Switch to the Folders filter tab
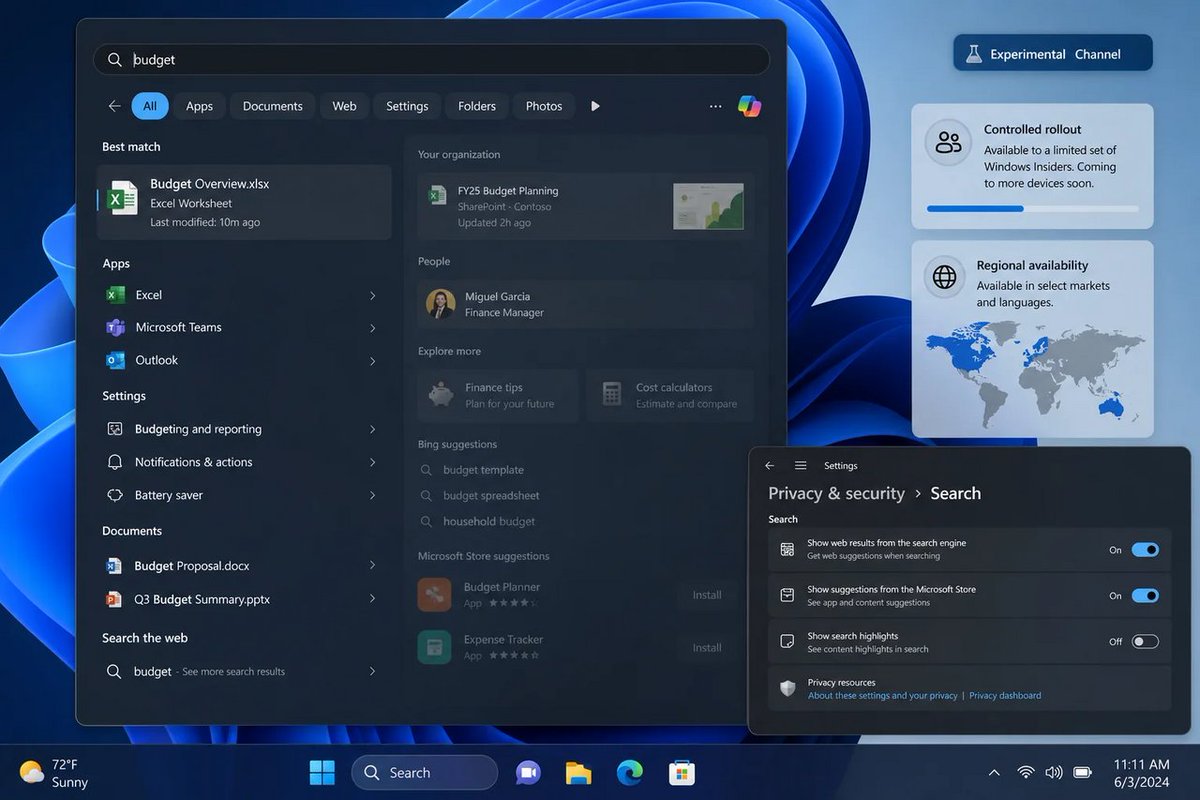1200x800 pixels. (x=477, y=106)
